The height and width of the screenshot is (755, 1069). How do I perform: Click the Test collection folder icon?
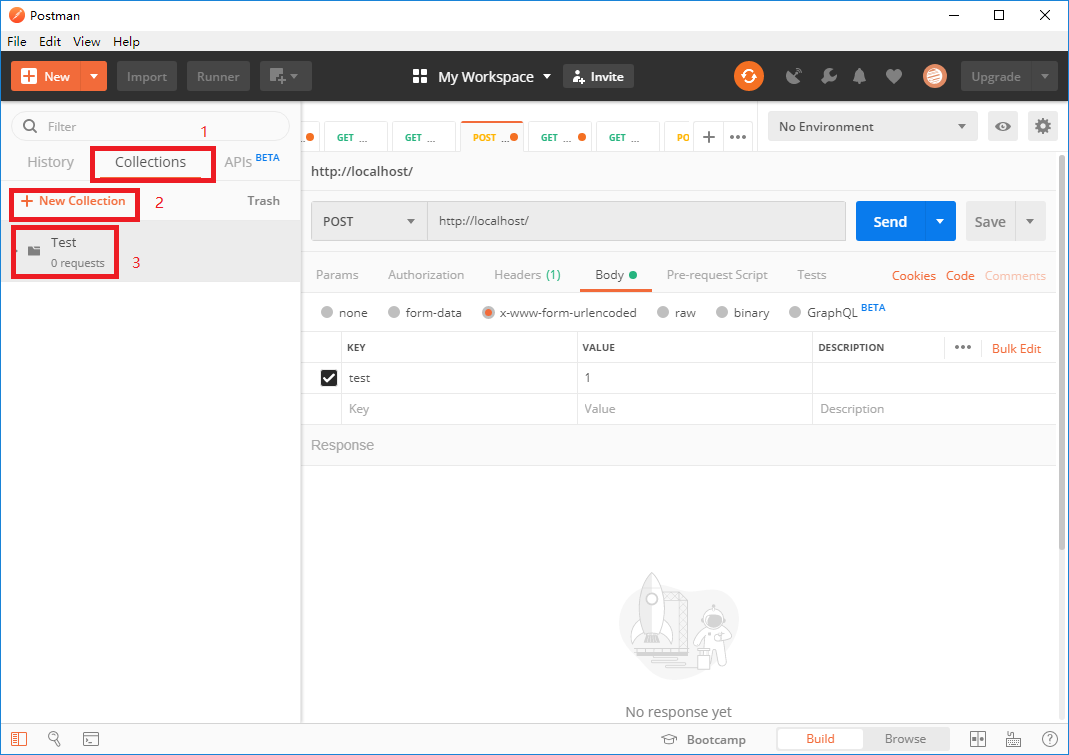point(34,251)
